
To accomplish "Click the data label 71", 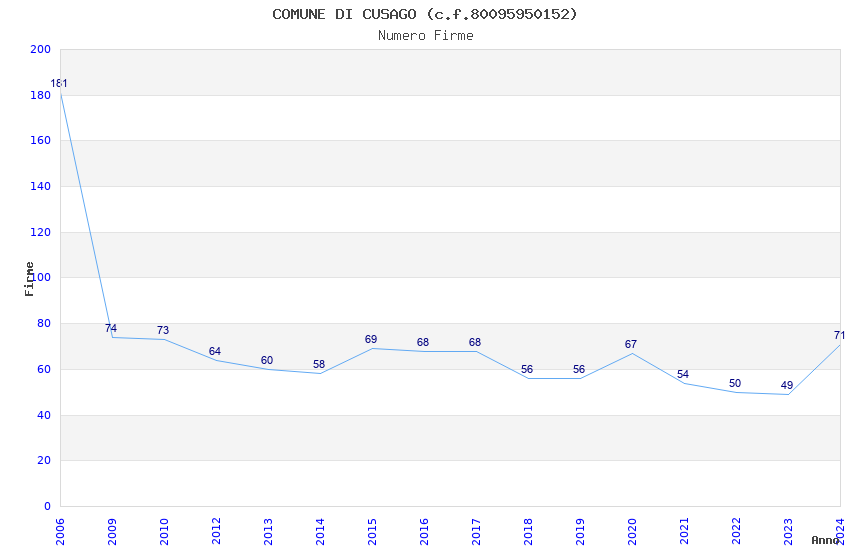I will [x=839, y=336].
